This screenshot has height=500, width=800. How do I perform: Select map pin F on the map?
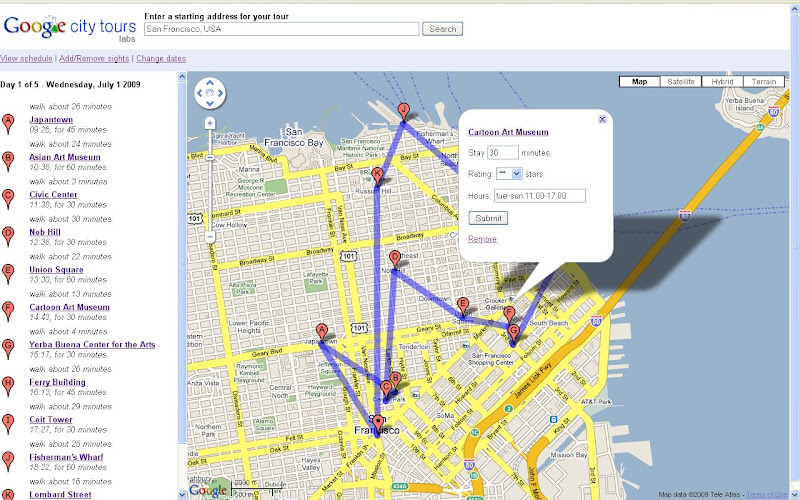click(509, 315)
